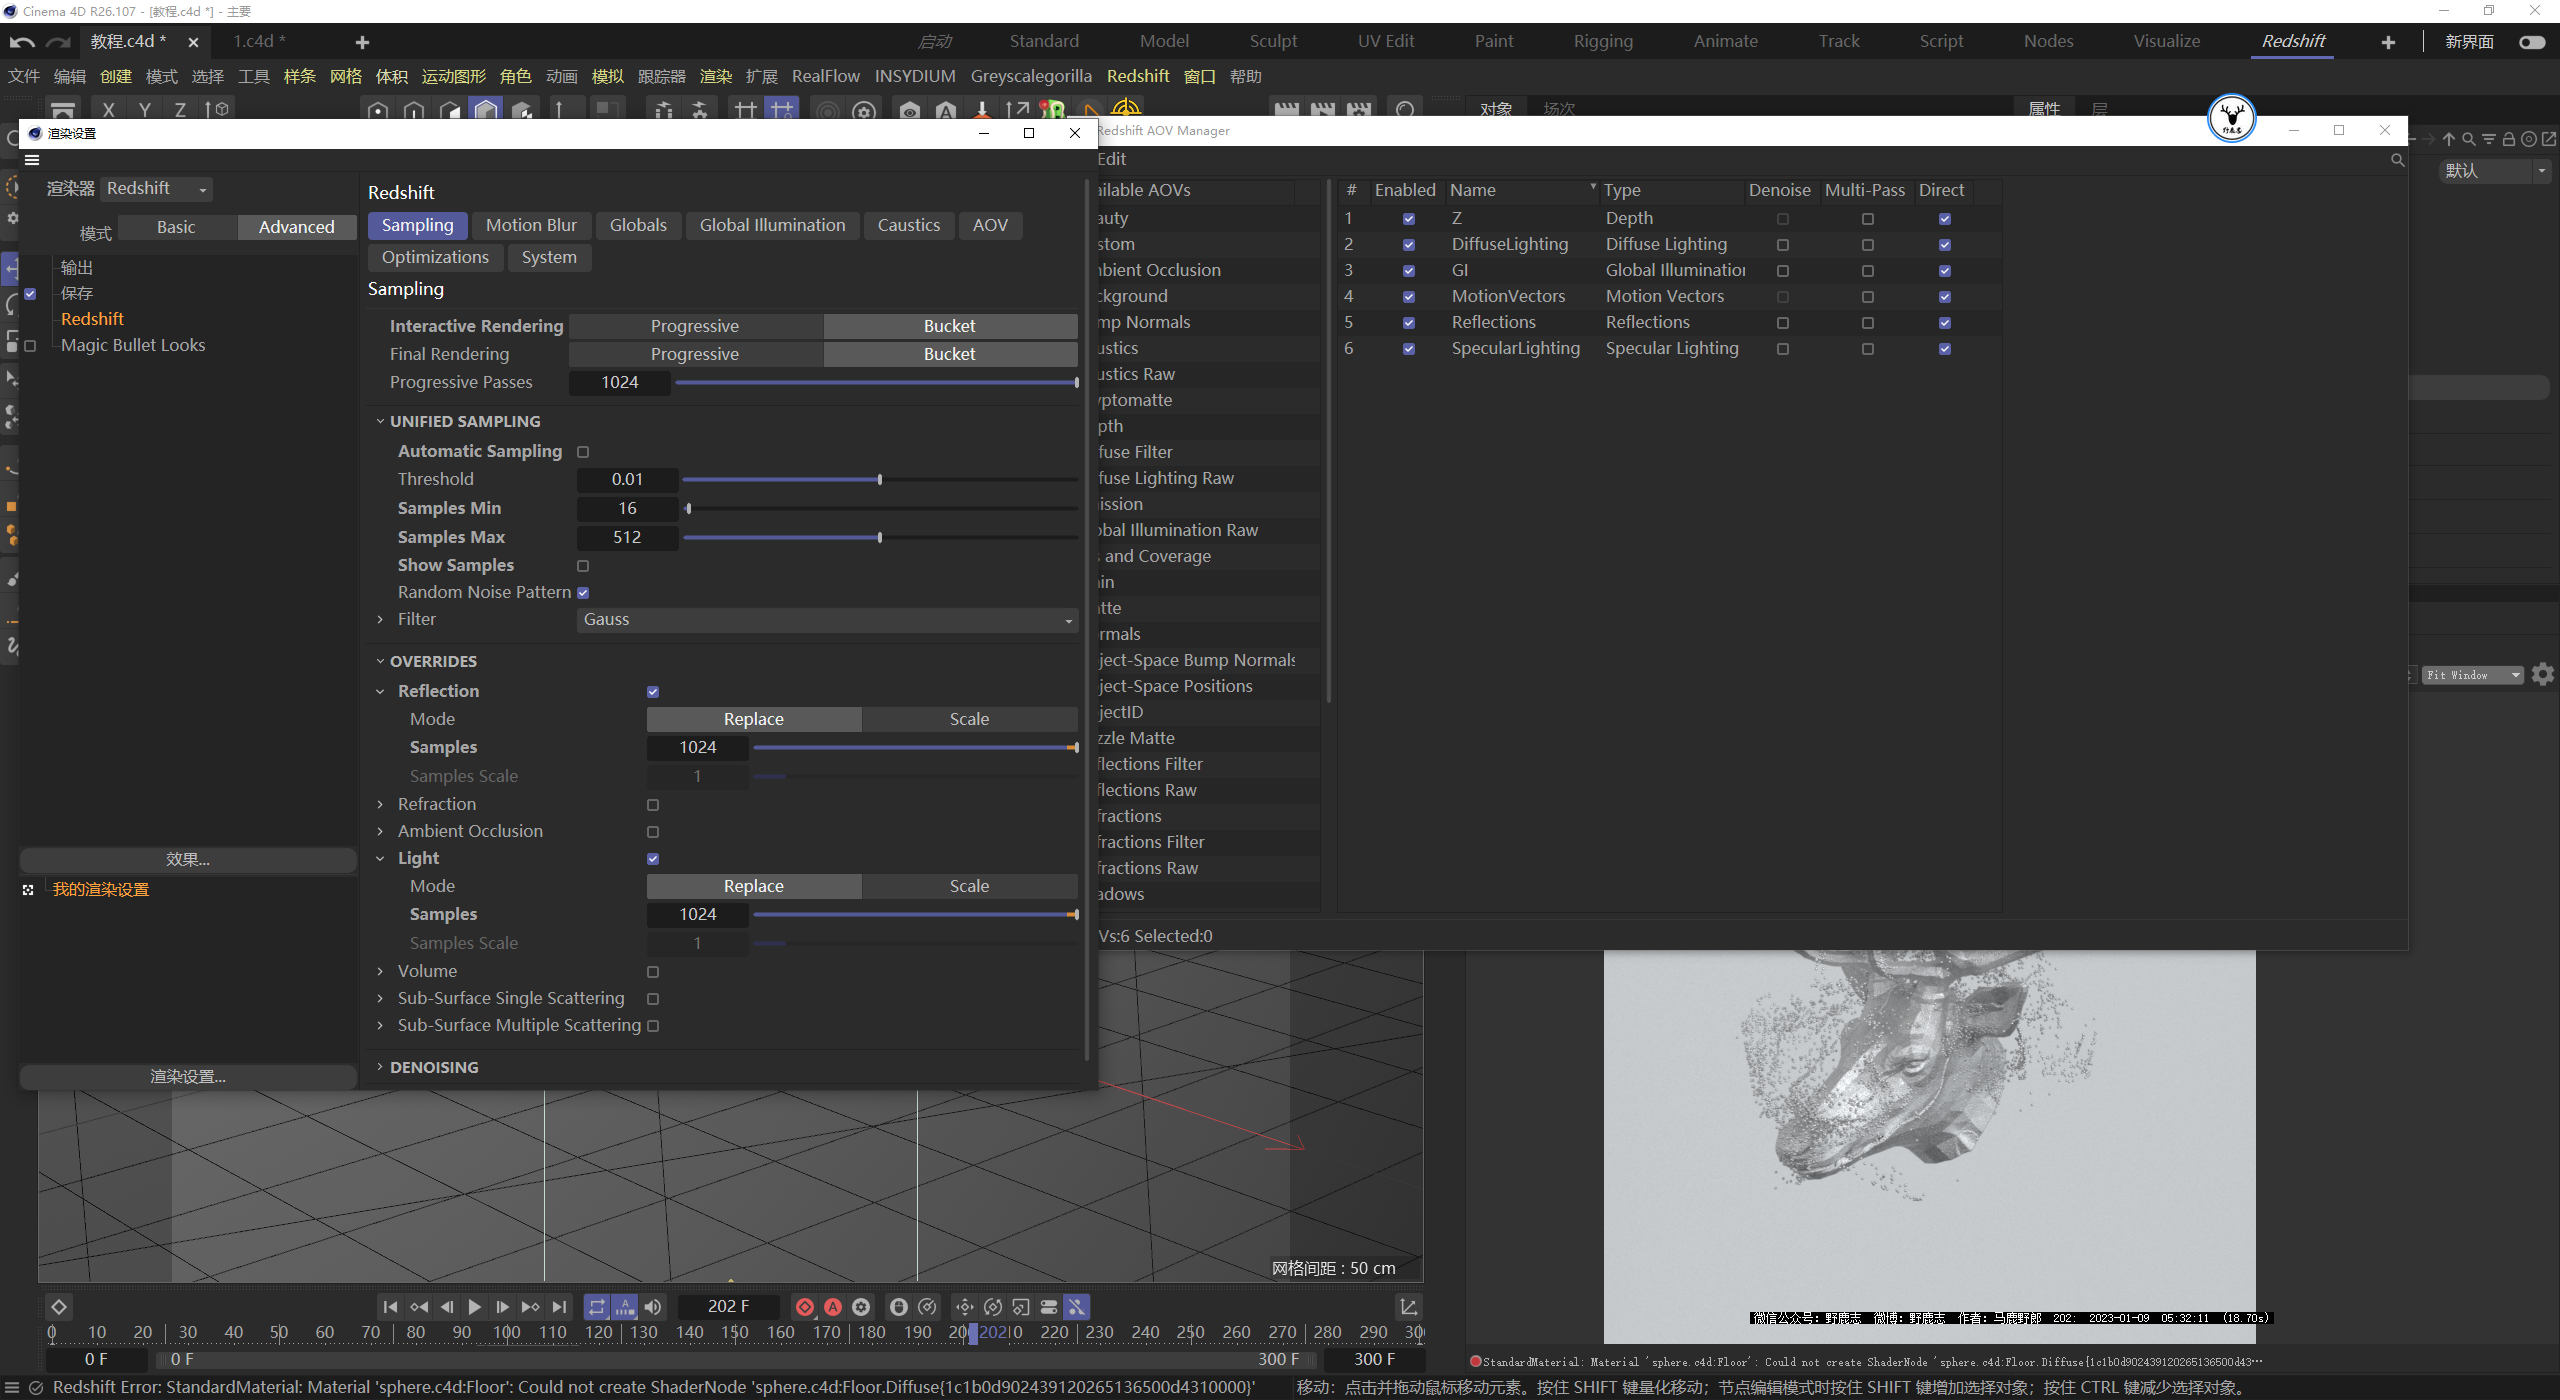Open render settings hamburger menu

[x=32, y=160]
